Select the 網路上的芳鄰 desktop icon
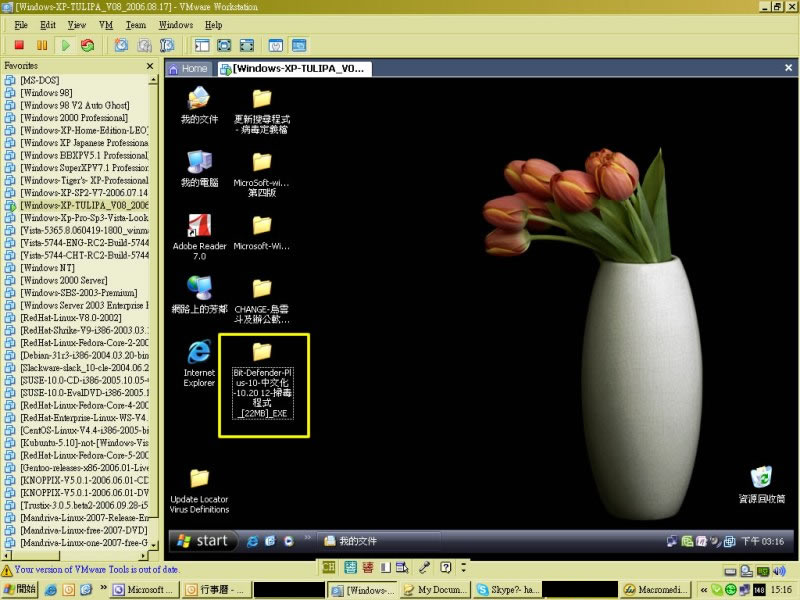Viewport: 800px width, 600px height. coord(199,295)
